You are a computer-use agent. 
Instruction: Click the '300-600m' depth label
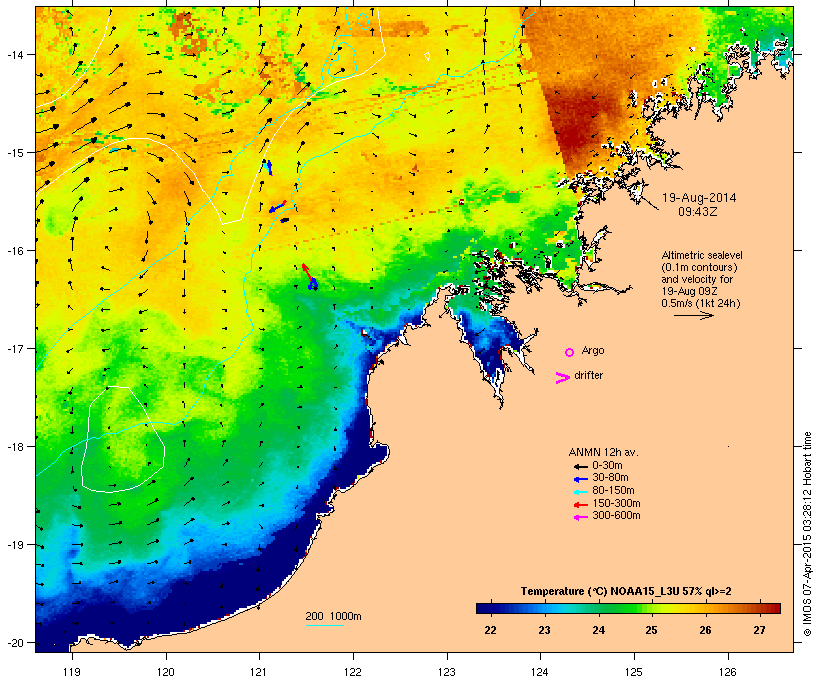616,516
